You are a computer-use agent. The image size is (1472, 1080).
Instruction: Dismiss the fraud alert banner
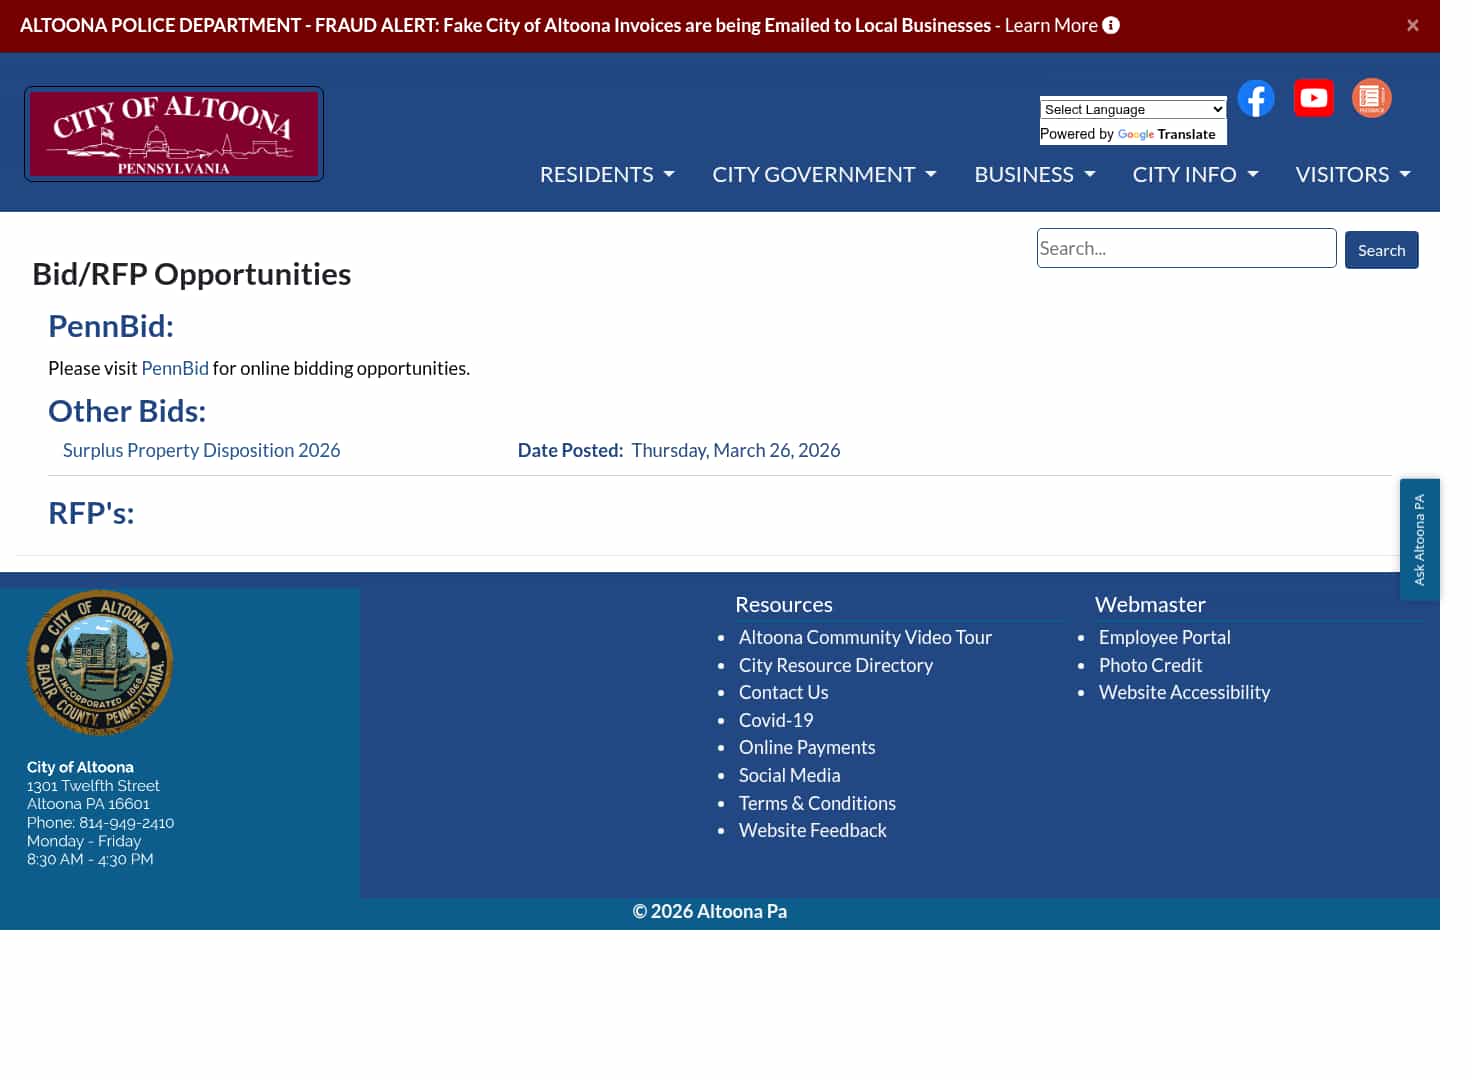1413,25
